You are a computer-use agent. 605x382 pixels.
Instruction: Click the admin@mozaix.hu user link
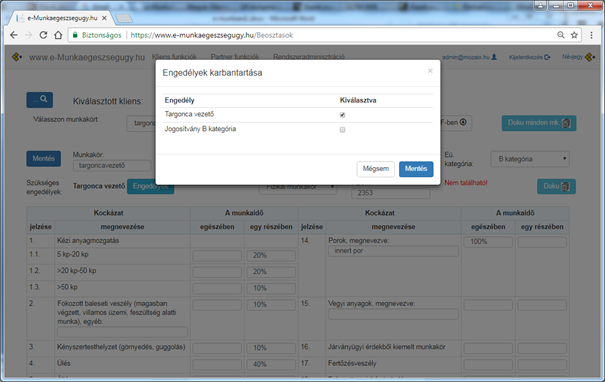[x=469, y=57]
